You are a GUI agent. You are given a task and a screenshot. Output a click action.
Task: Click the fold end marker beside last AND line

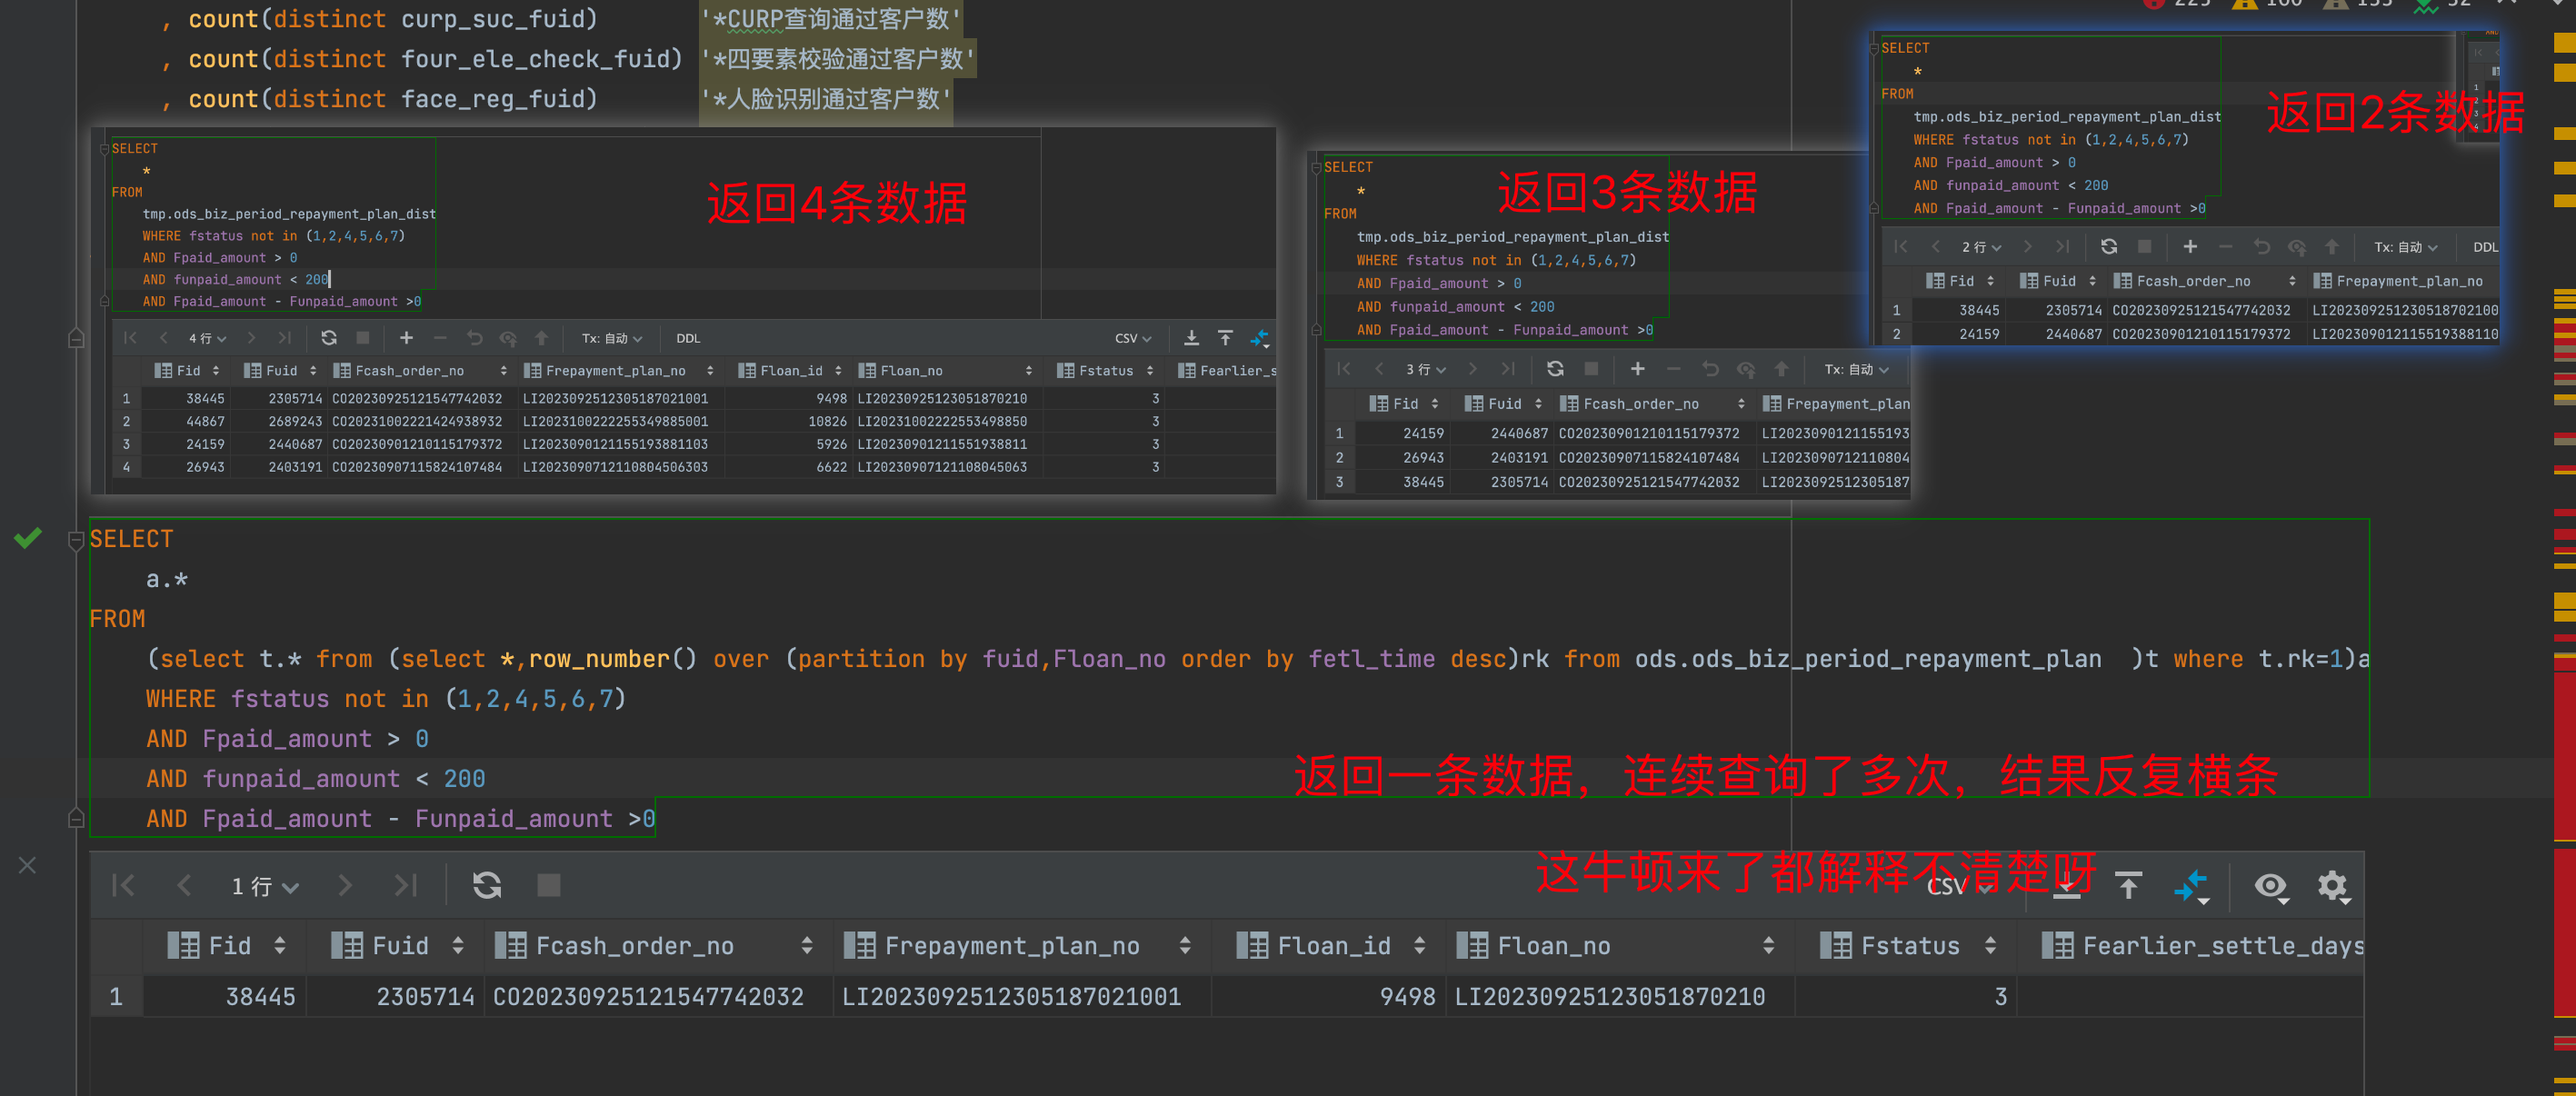[x=75, y=818]
